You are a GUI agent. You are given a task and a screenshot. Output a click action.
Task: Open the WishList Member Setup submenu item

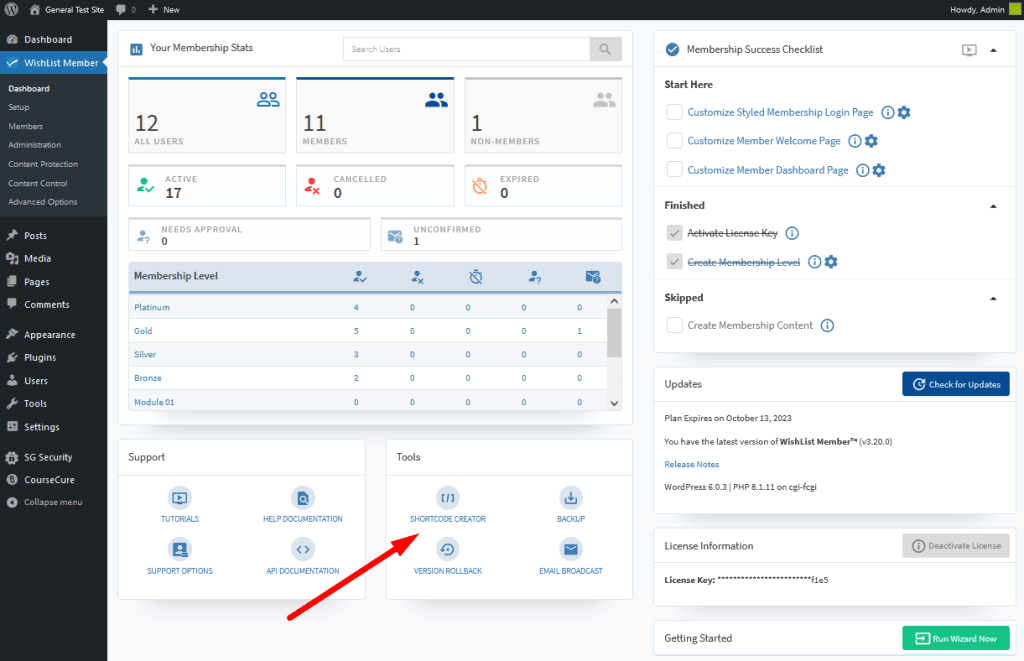click(x=19, y=107)
